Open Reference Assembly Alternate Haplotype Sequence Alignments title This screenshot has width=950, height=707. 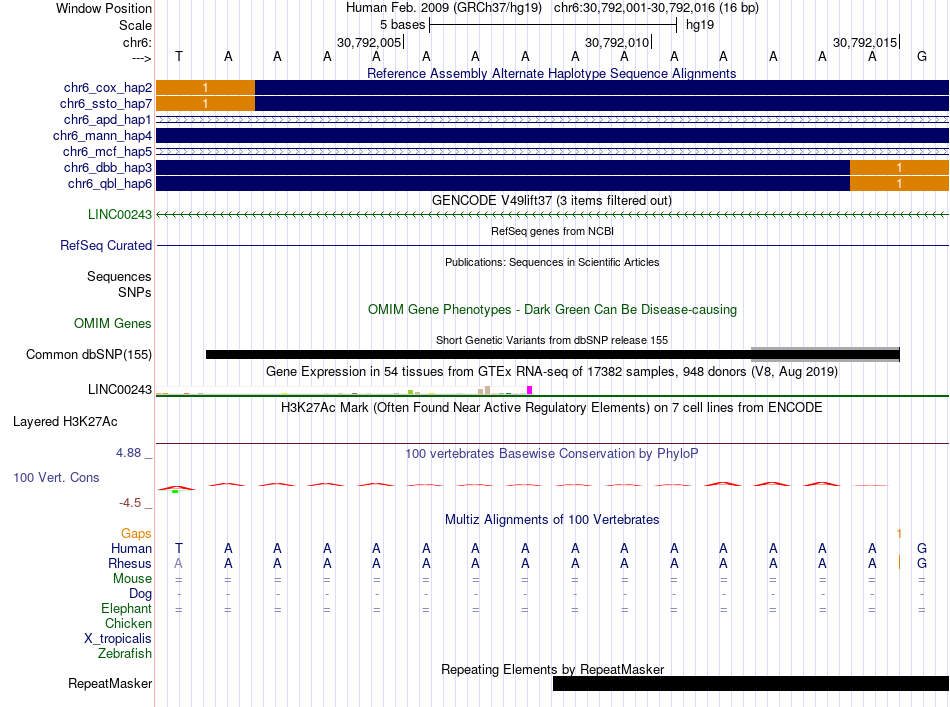551,73
